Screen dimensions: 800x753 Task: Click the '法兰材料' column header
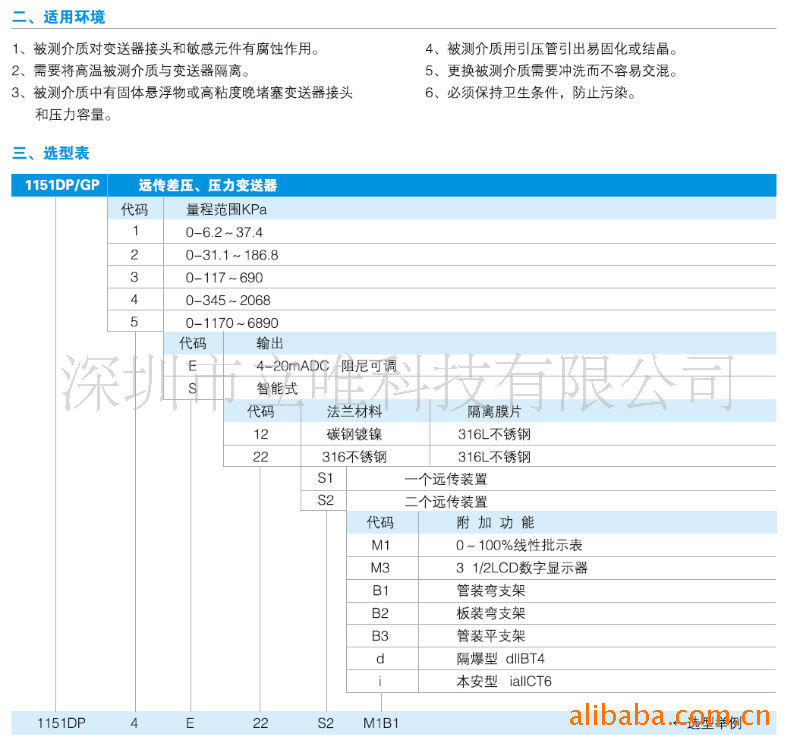coord(354,411)
